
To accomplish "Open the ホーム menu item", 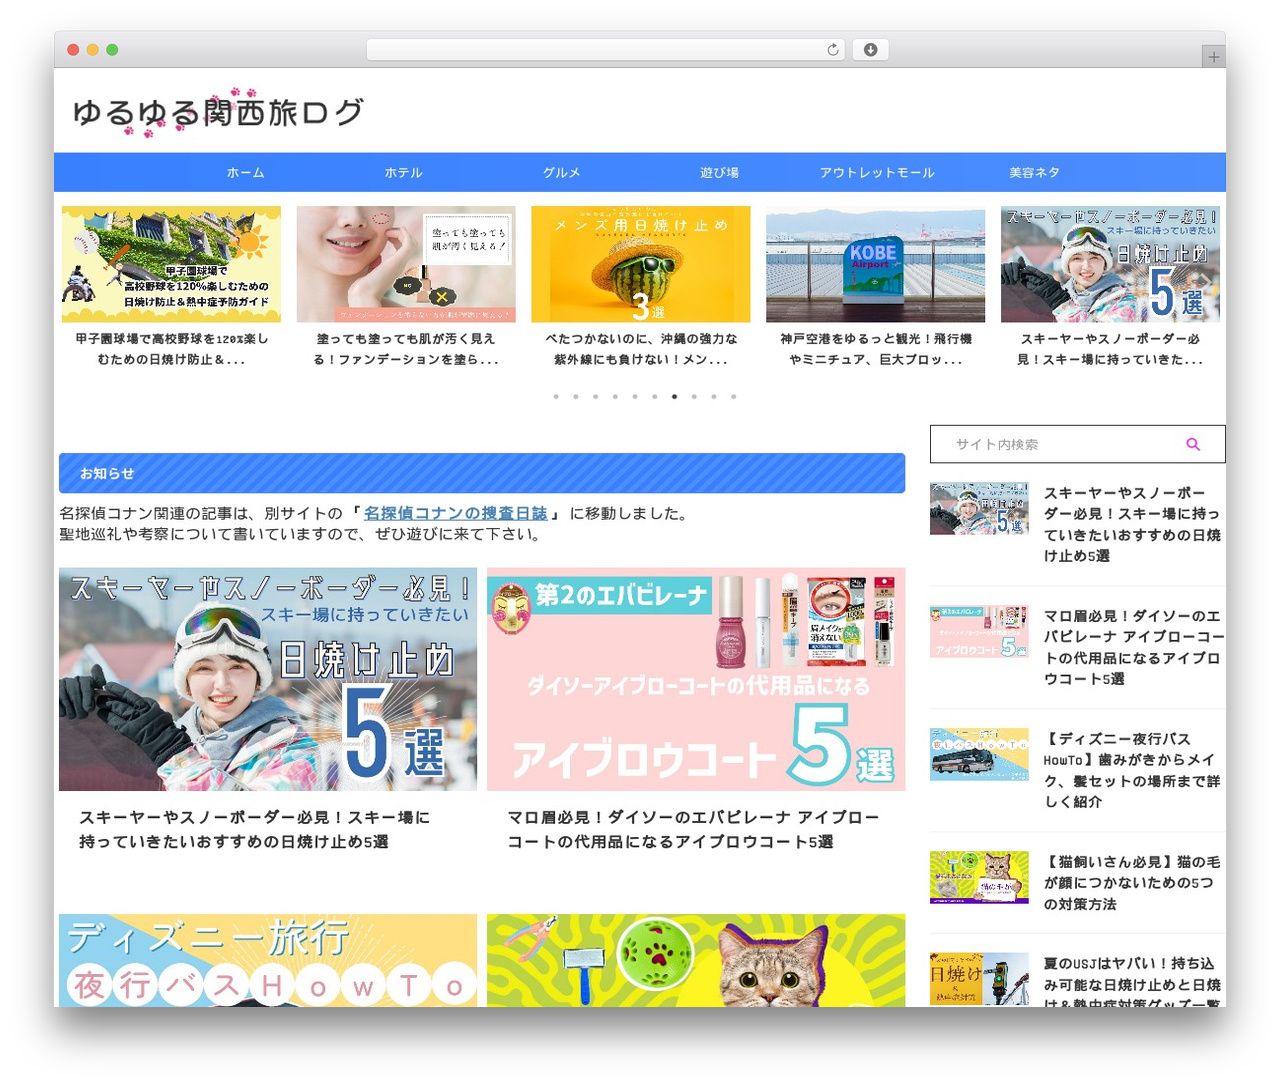I will coord(245,172).
